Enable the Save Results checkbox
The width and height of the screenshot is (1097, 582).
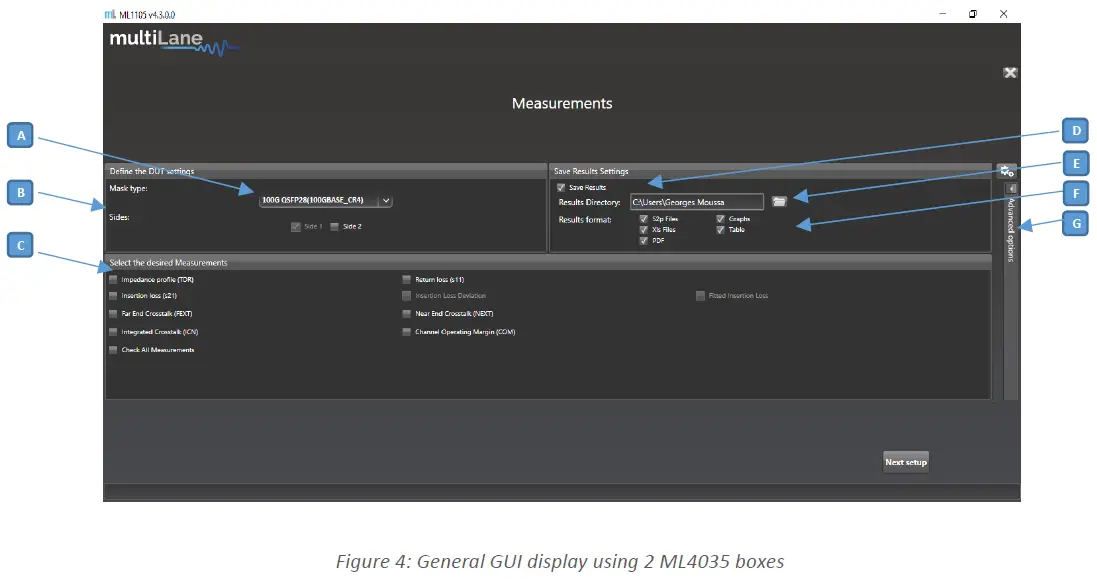561,187
